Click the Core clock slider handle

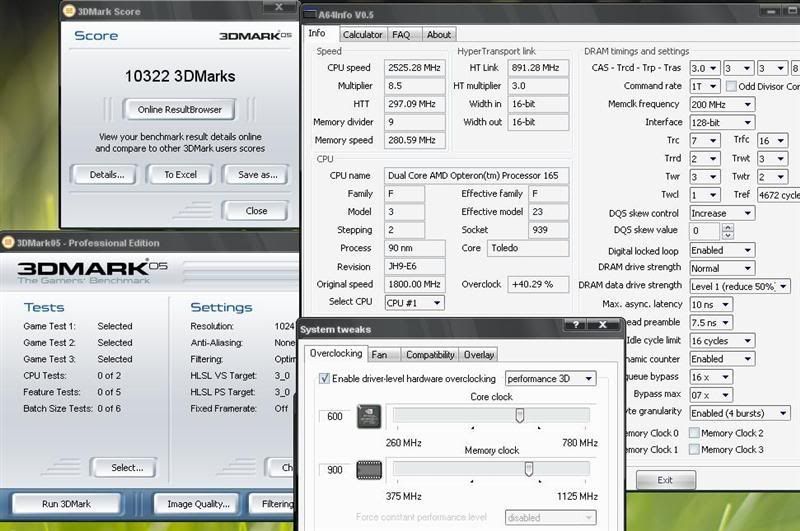point(519,415)
